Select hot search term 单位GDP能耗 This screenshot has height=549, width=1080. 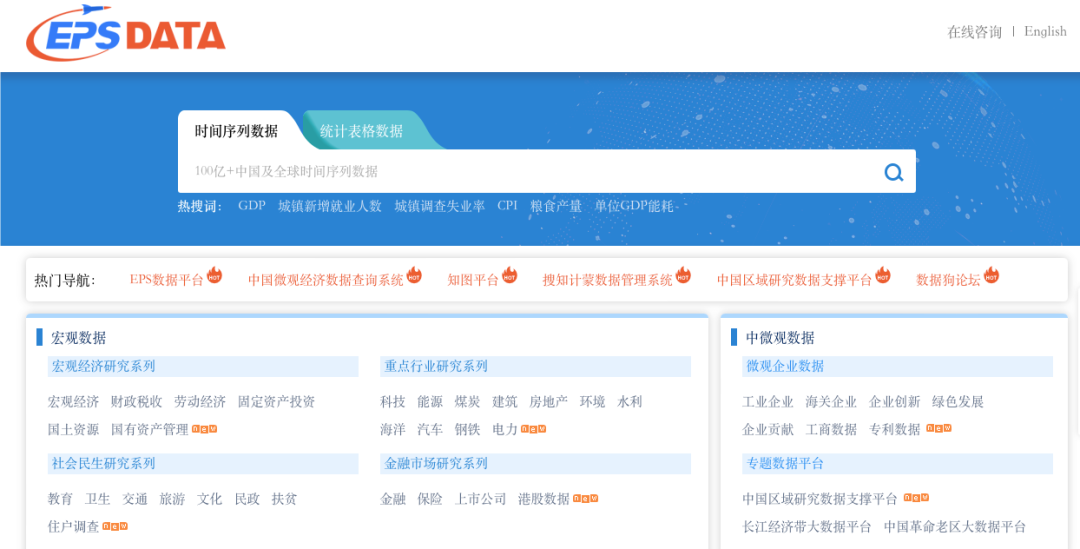(634, 206)
